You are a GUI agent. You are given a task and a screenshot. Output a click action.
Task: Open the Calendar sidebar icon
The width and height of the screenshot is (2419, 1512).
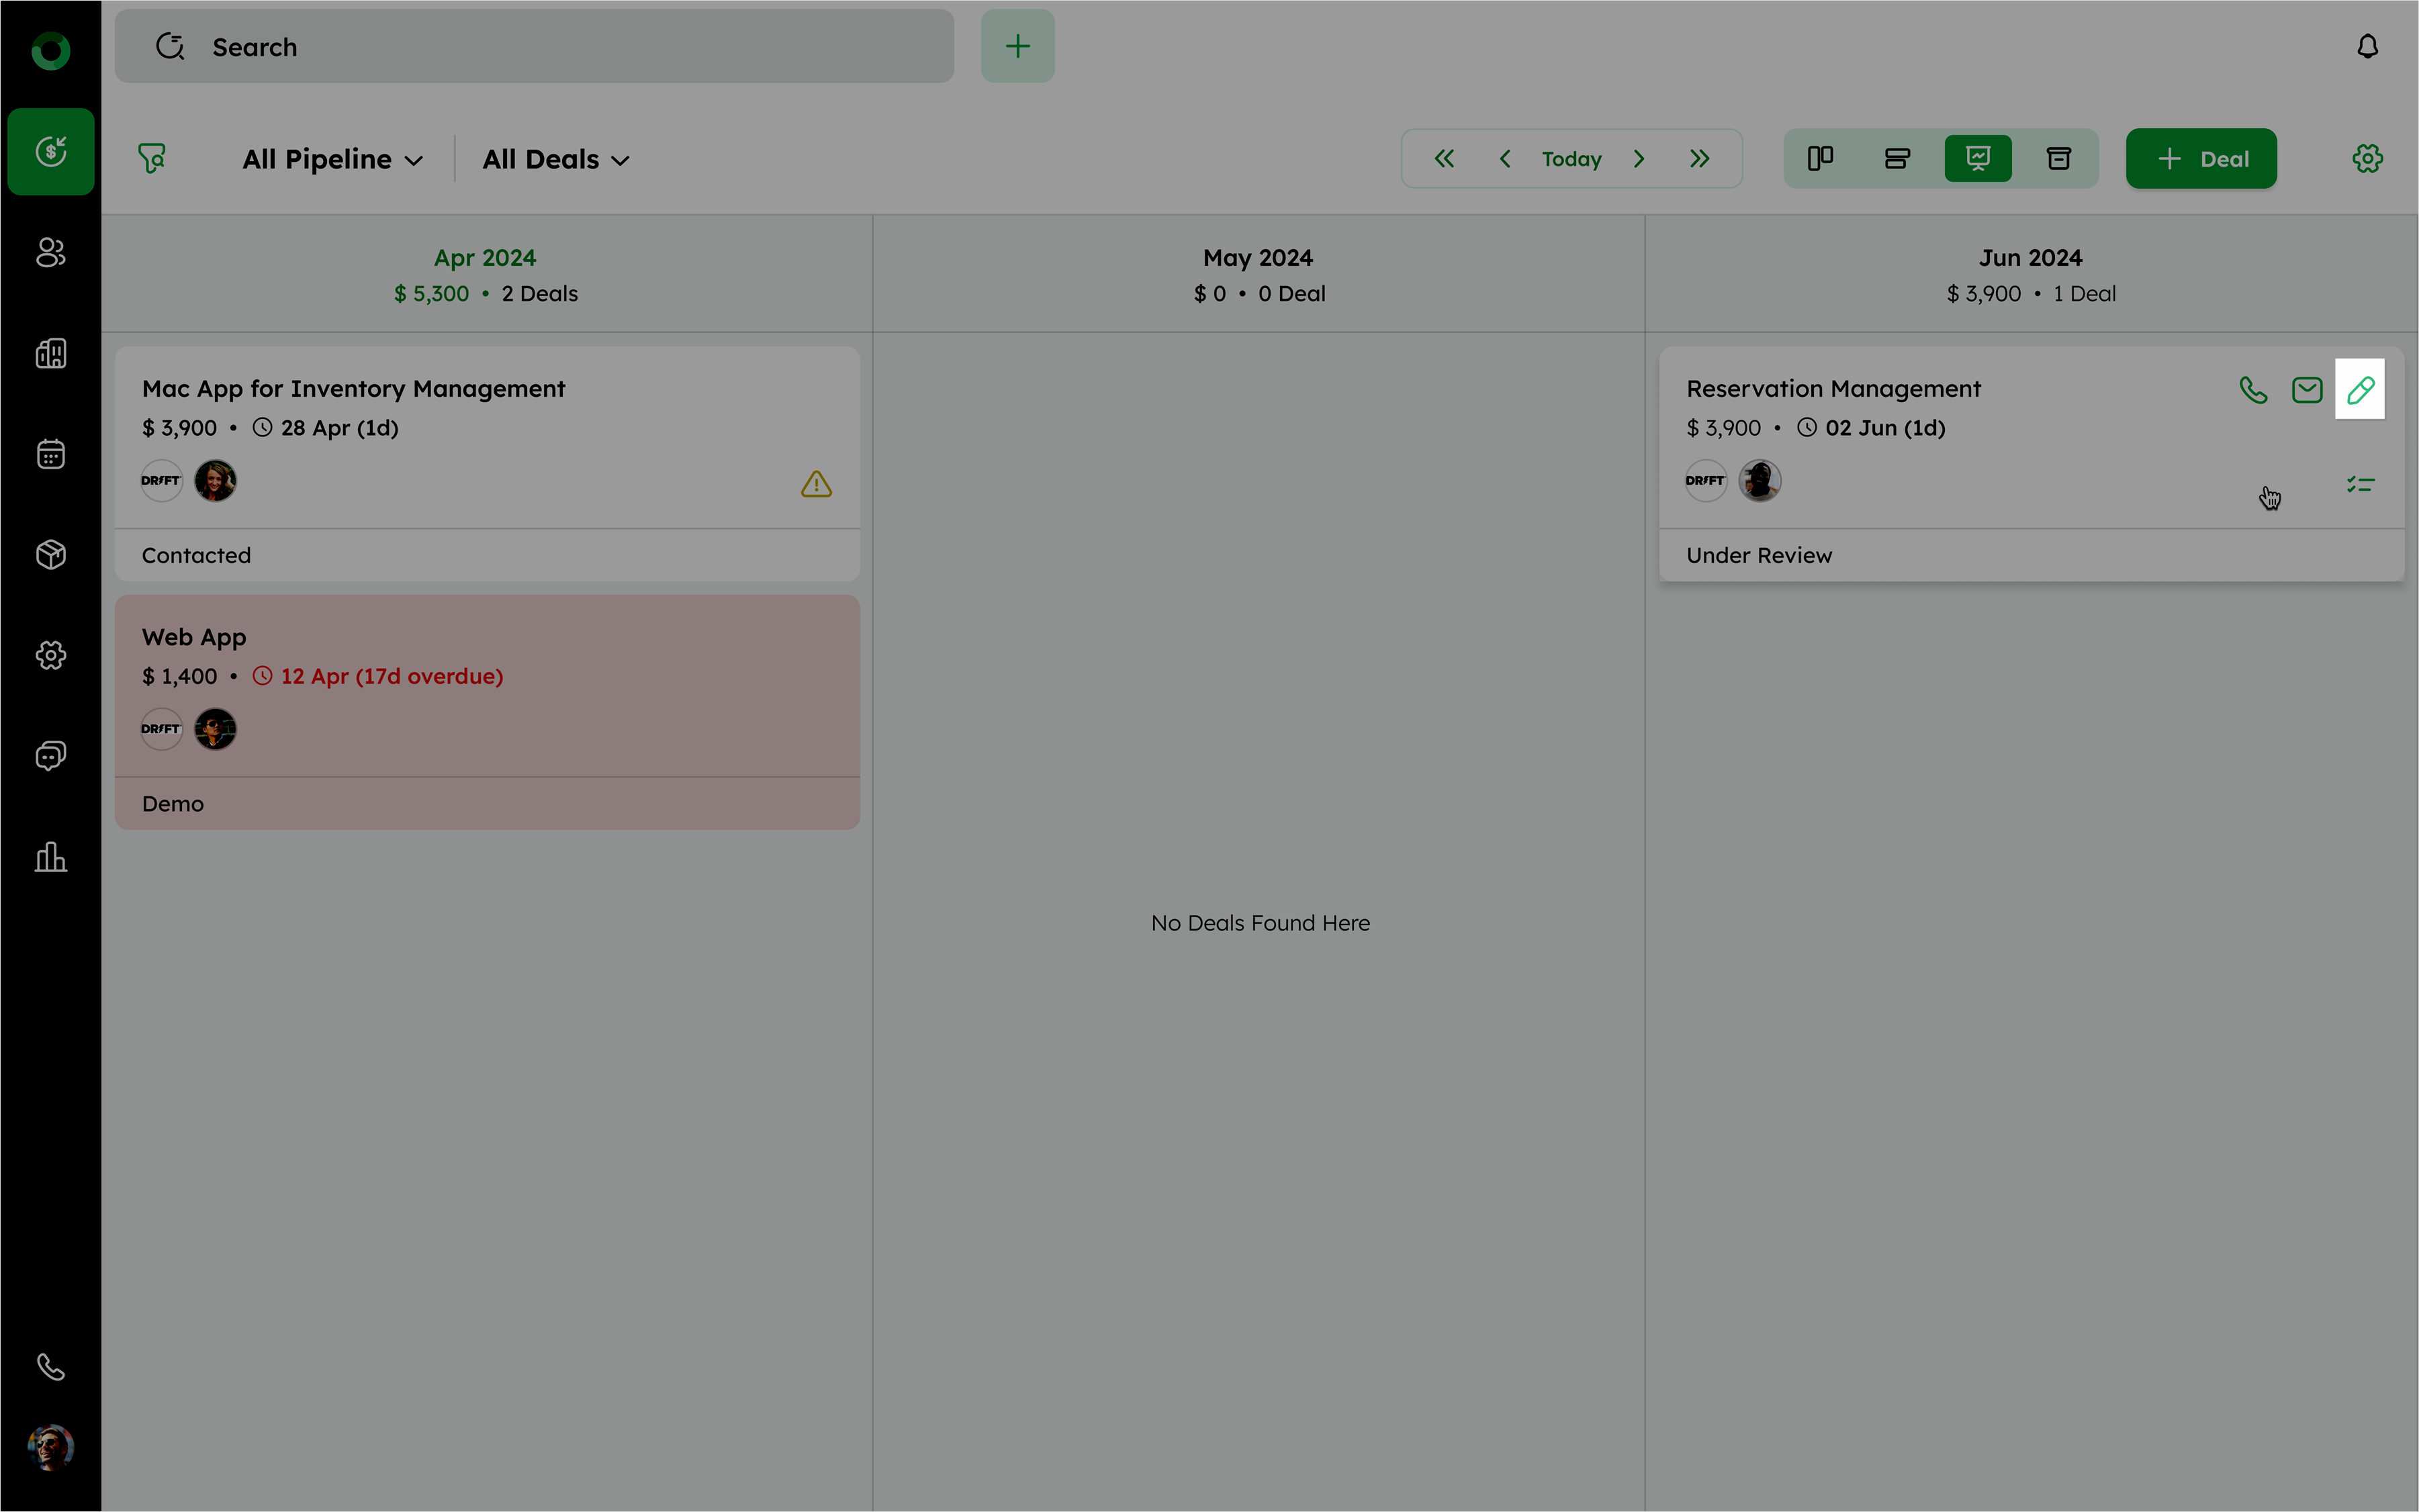pos(51,454)
